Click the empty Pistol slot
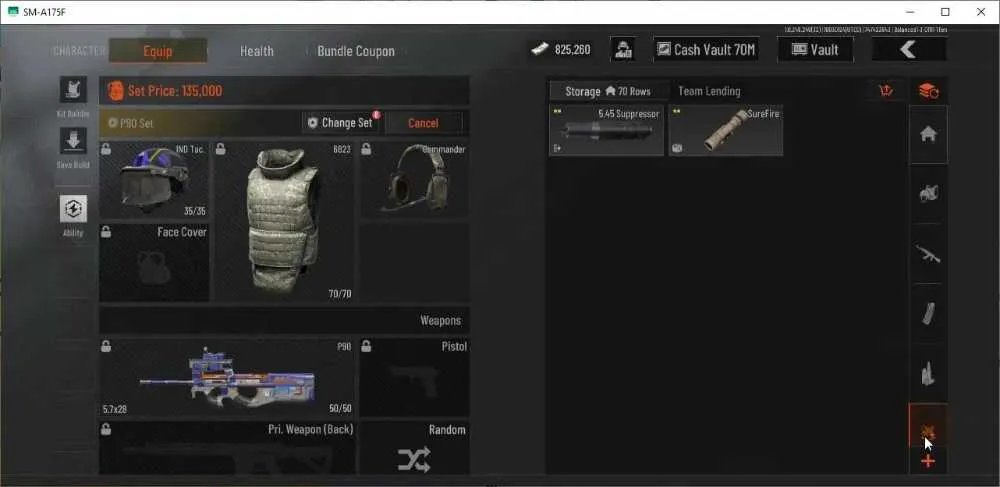 pos(415,377)
